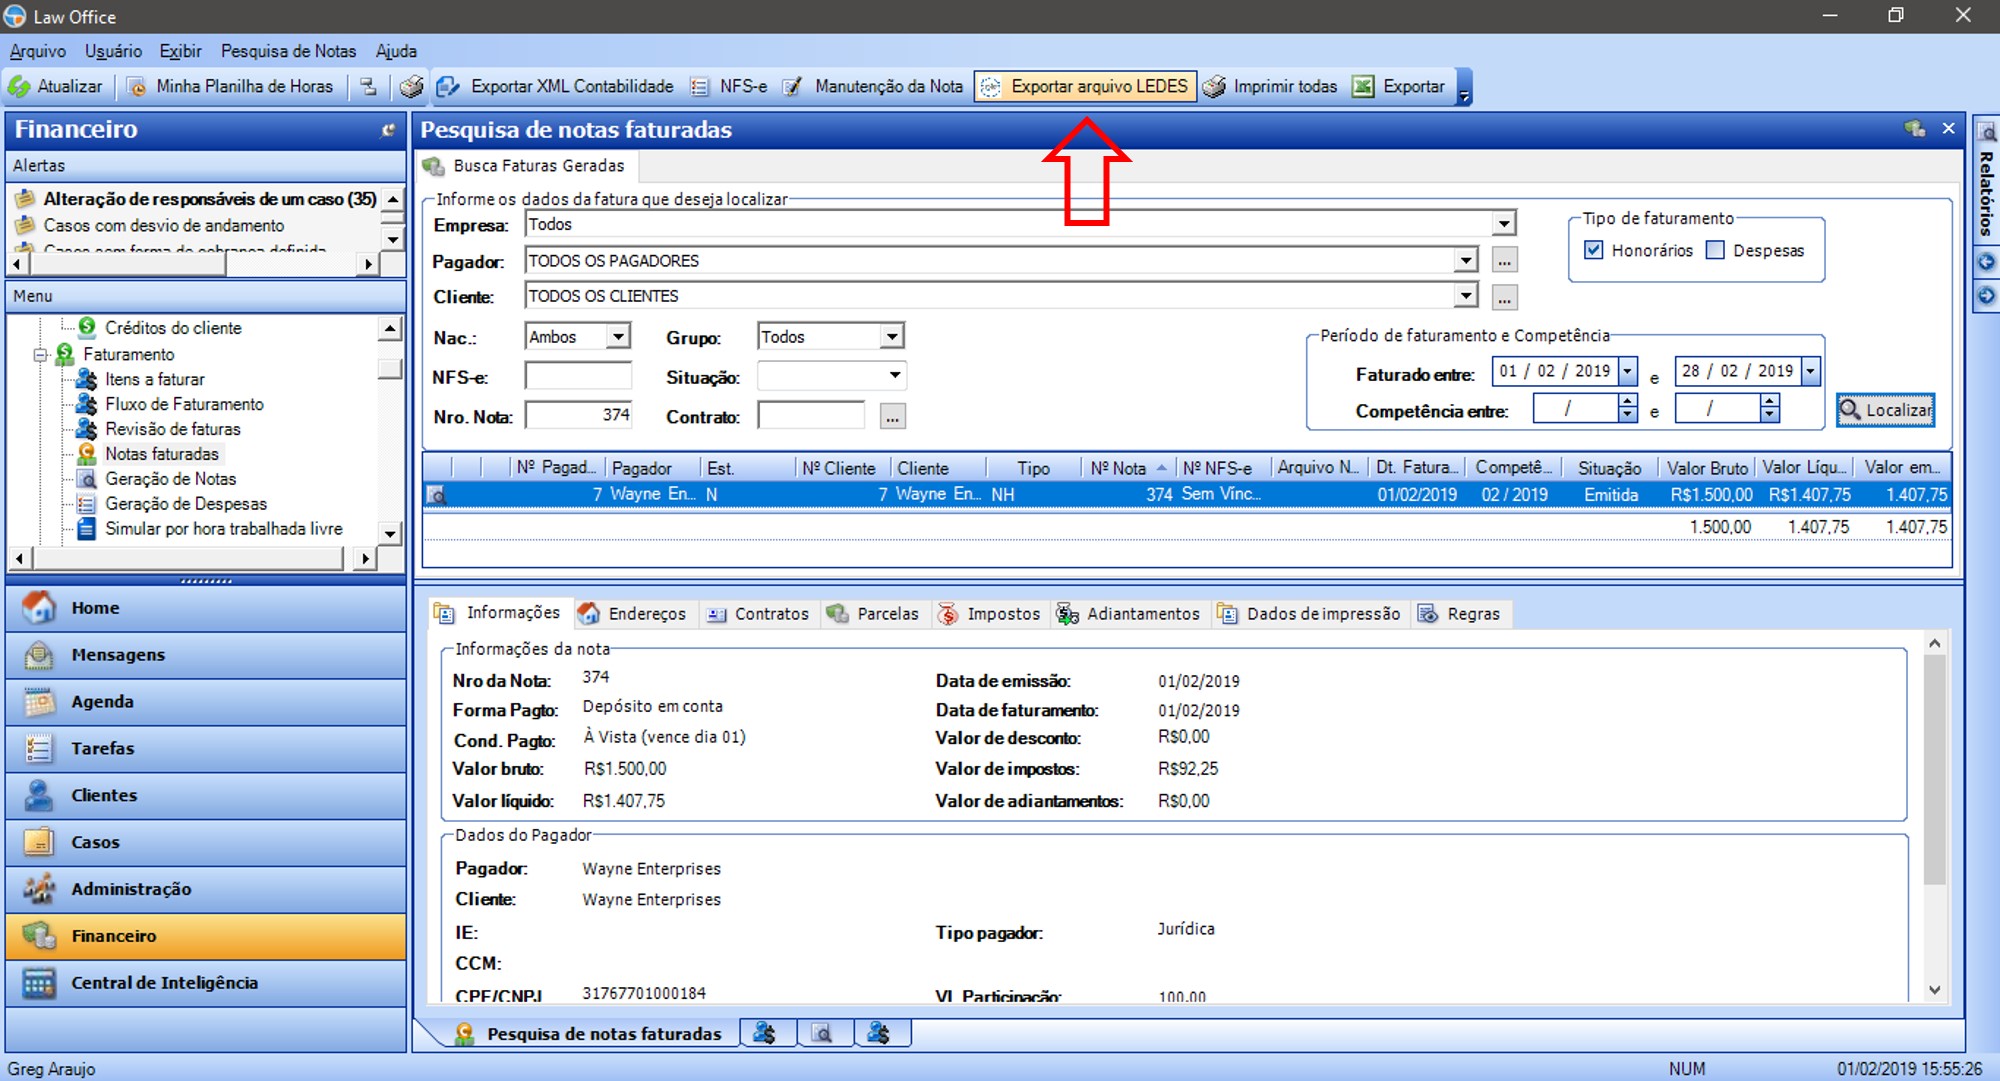Select Busca Faturas Geradas tab
2000x1081 pixels.
[x=526, y=166]
